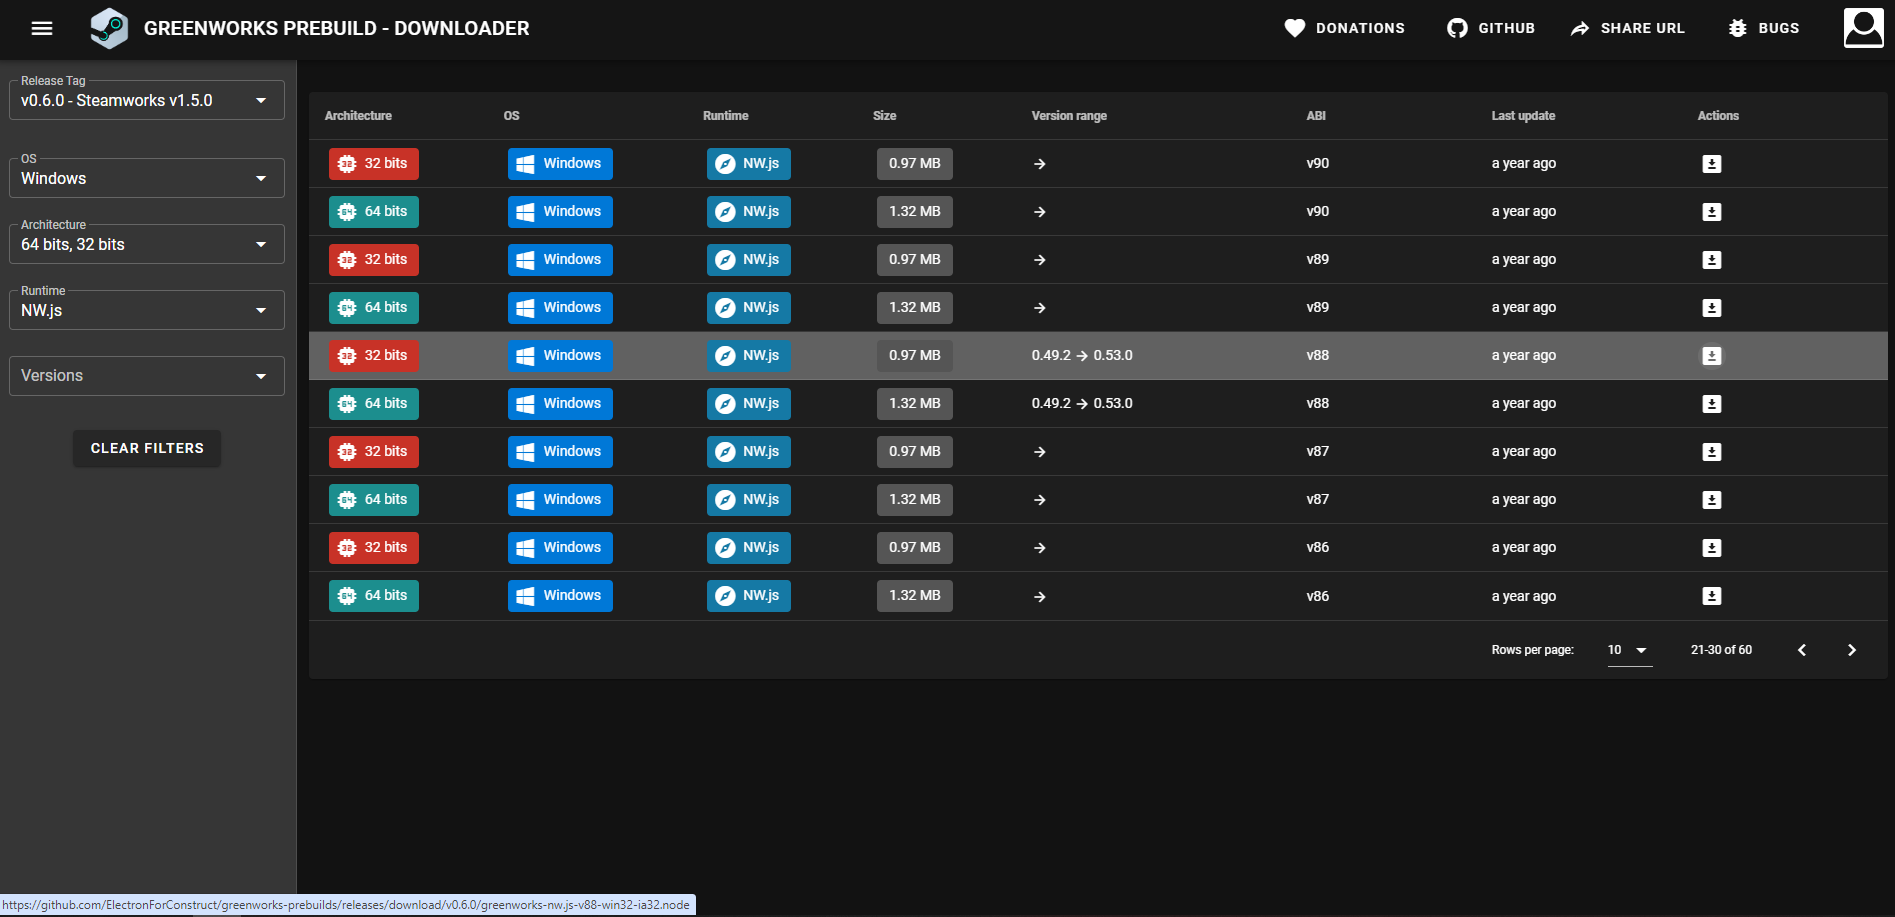1895x917 pixels.
Task: Click the 0.49.2 → 0.53.0 range in 64 bits row
Action: [x=1082, y=404]
